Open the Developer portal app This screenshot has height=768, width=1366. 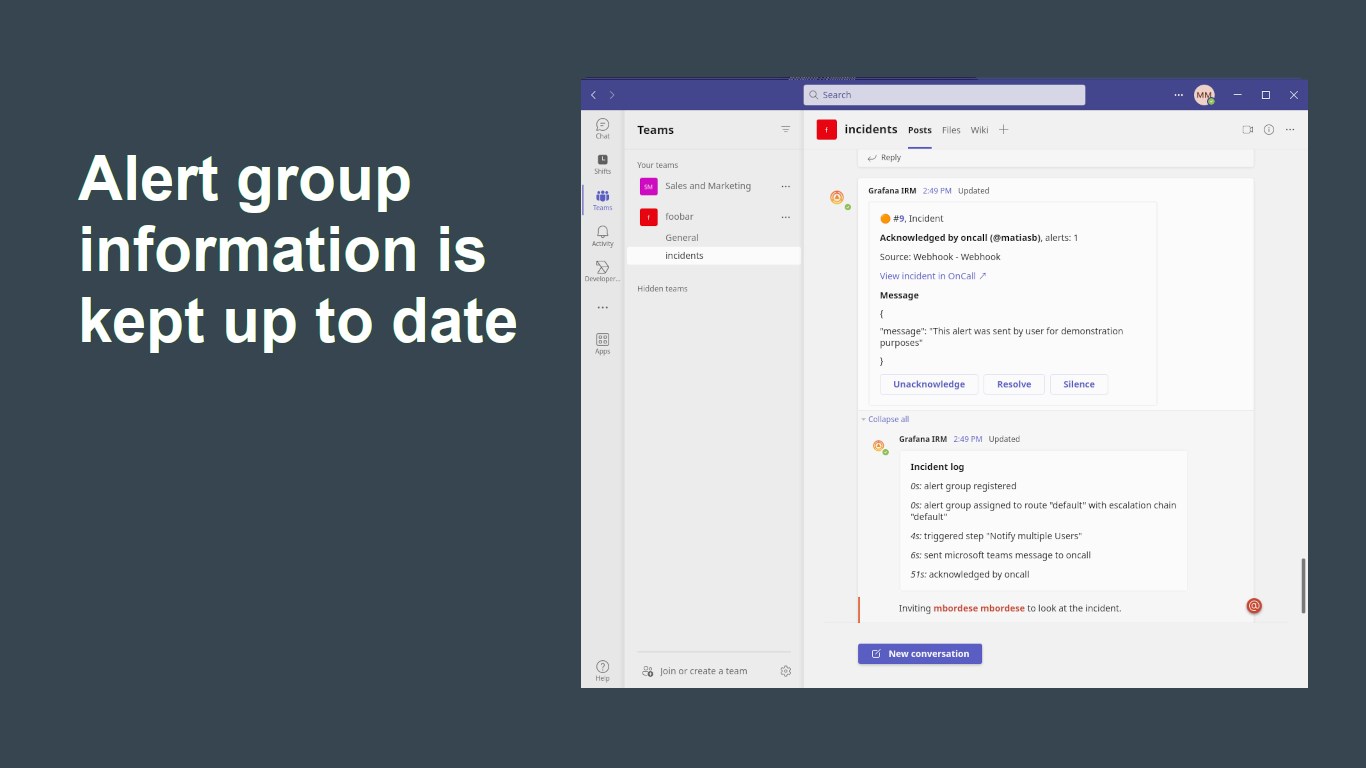pos(602,272)
